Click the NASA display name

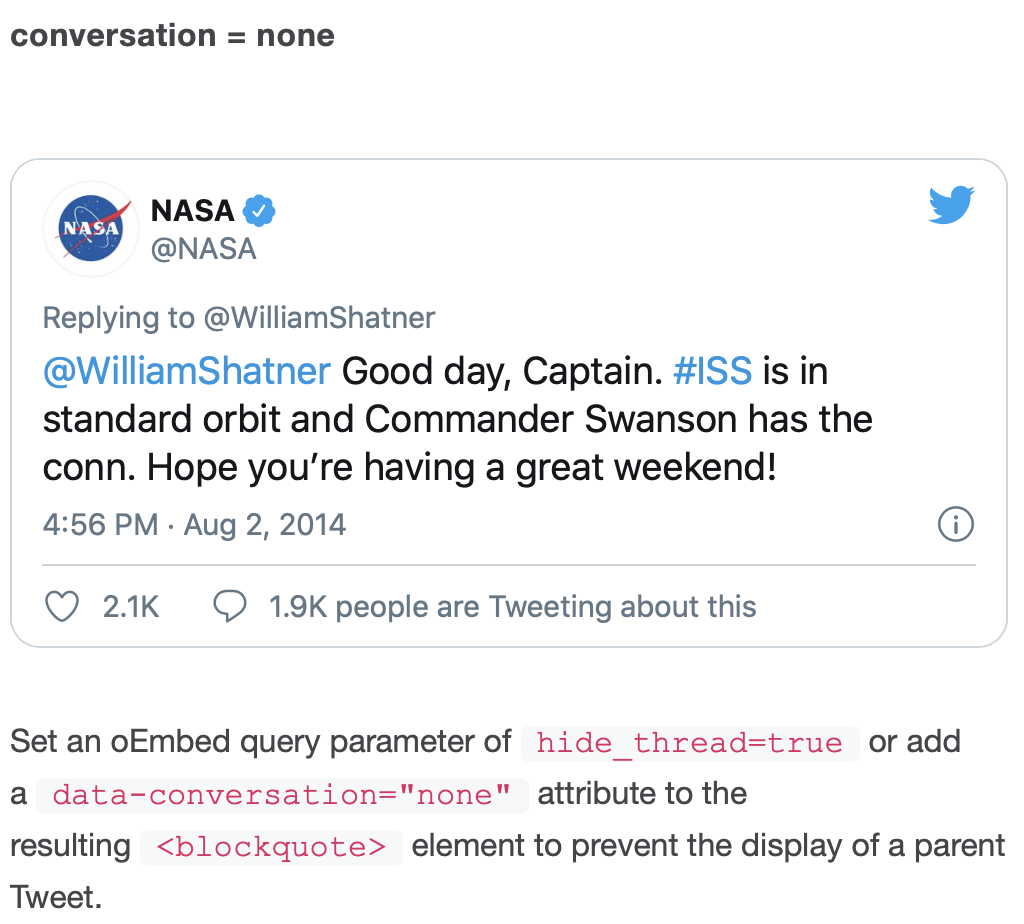193,211
